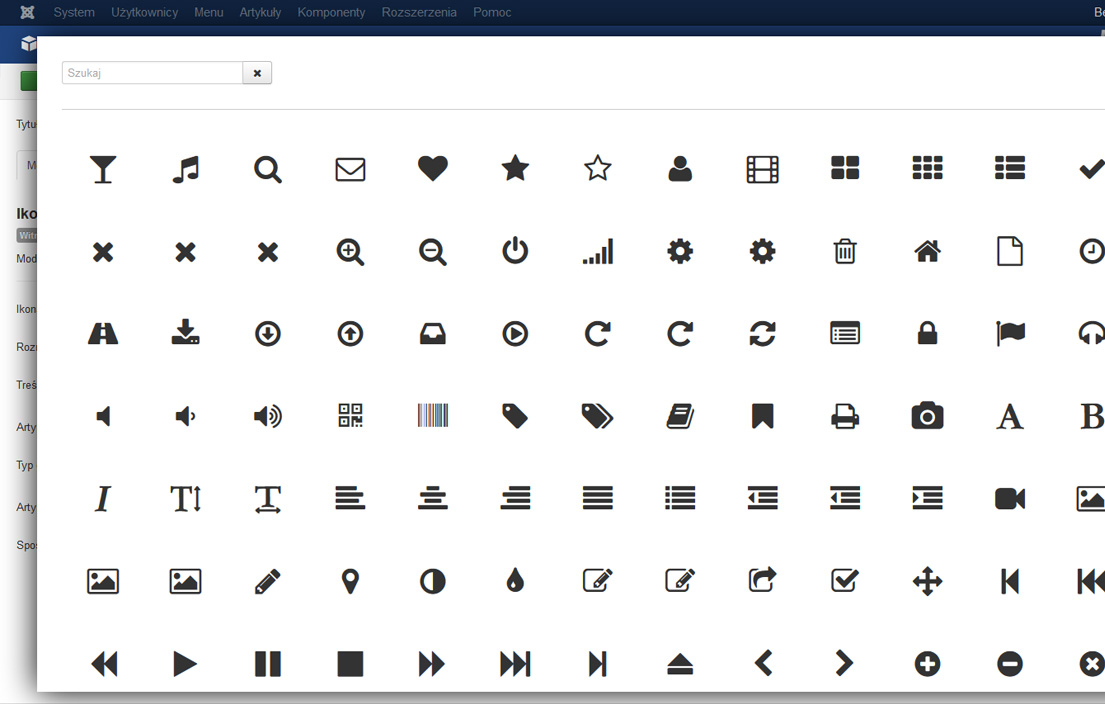Select the filled heart icon
The width and height of the screenshot is (1105, 704).
point(433,169)
